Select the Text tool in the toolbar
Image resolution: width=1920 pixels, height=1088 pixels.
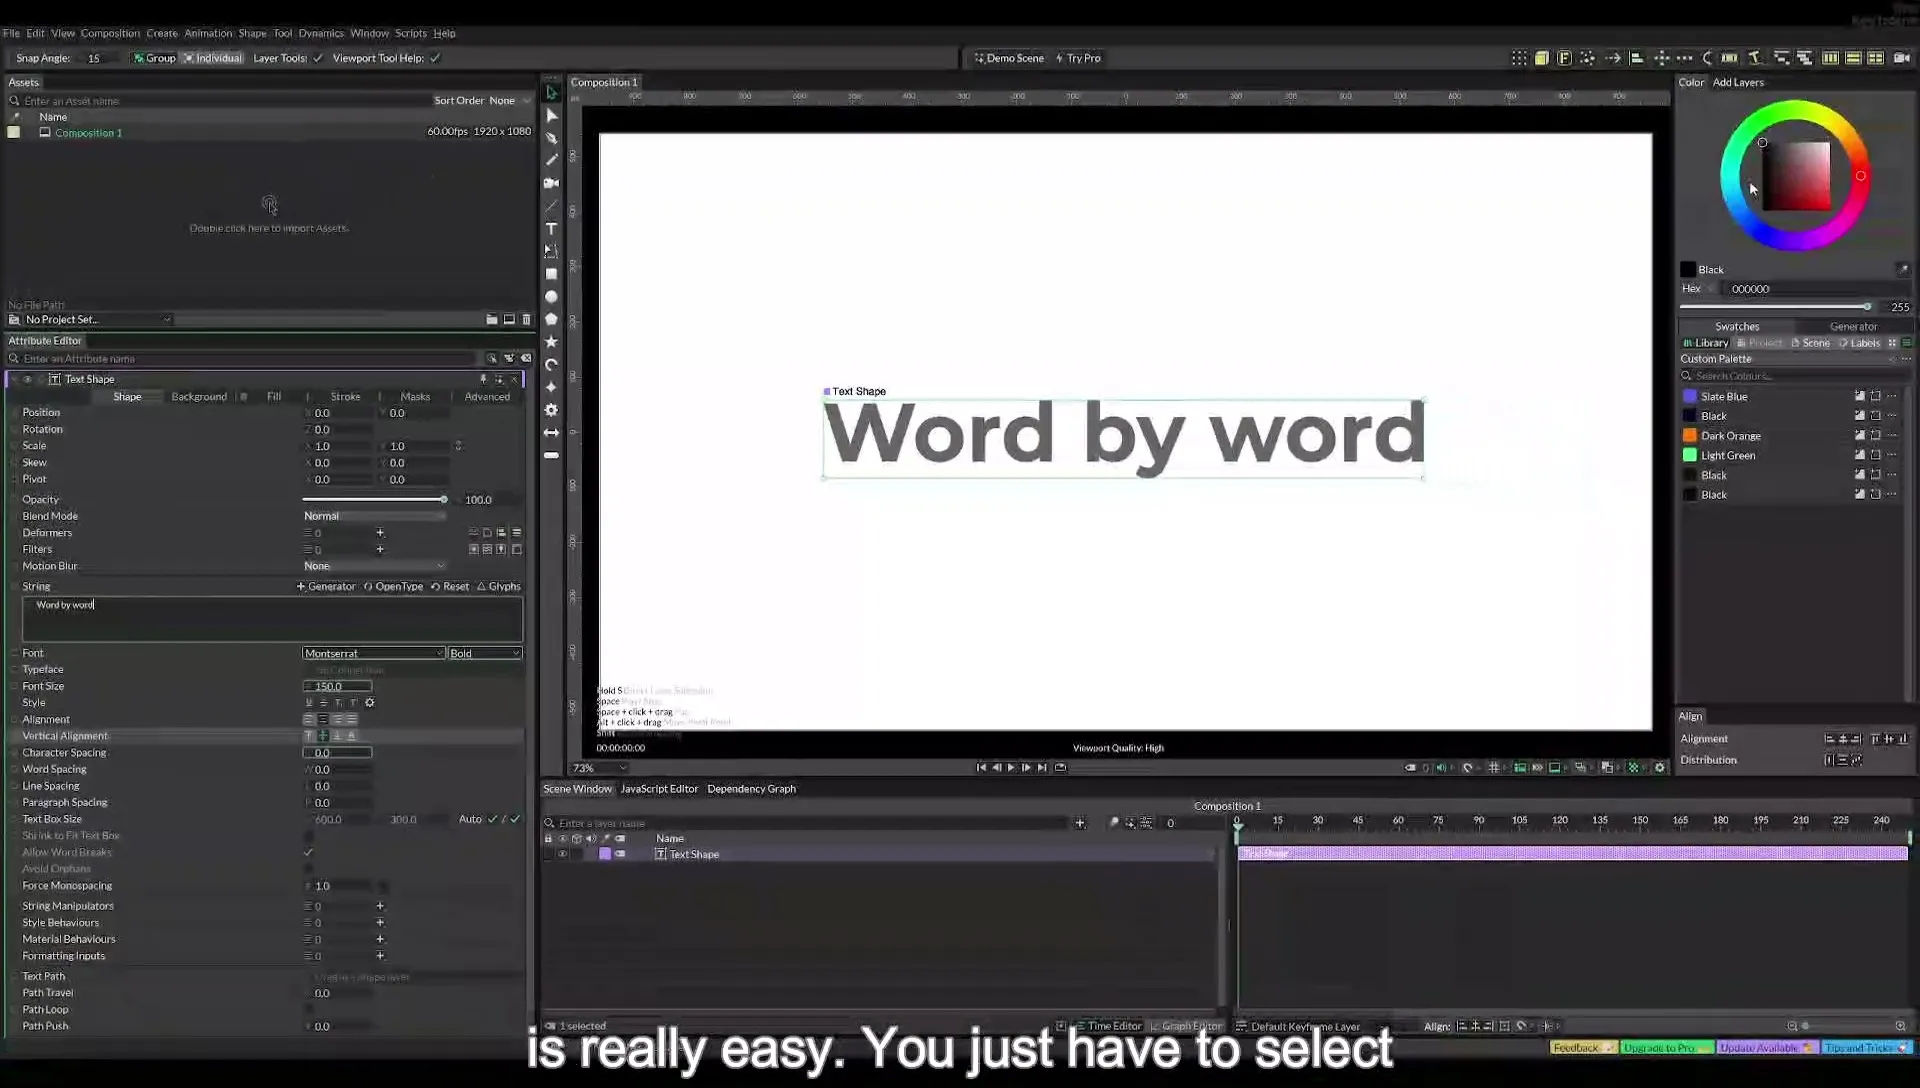pos(551,229)
